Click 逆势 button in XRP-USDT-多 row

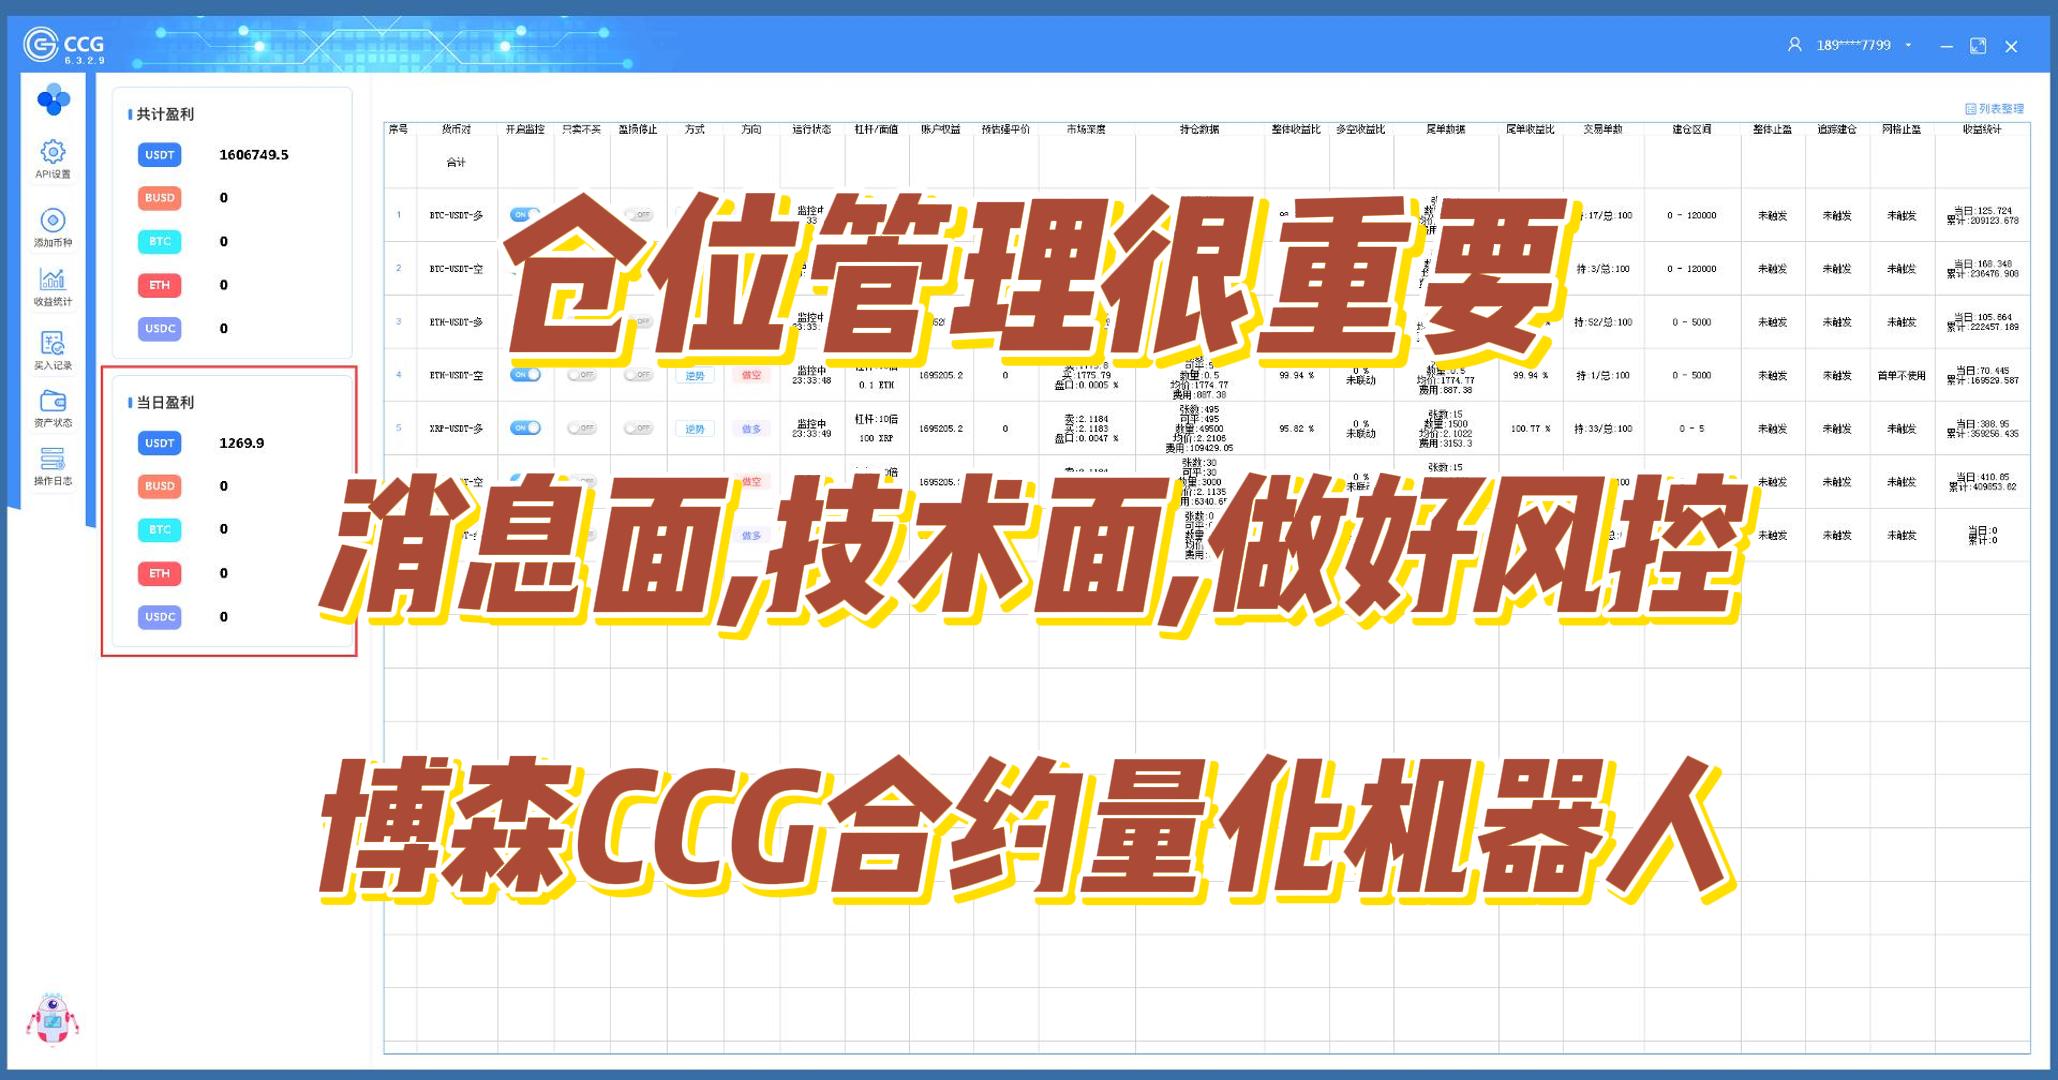click(695, 428)
